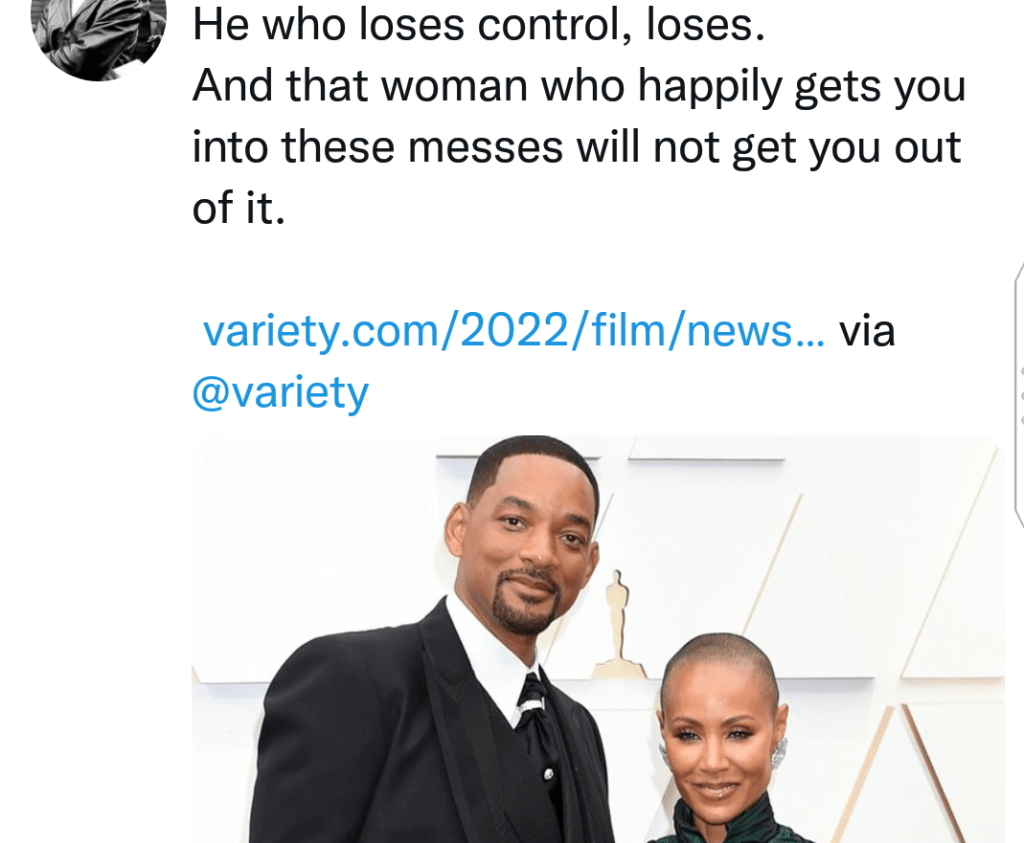Click the line "He who loses control, loses."
The width and height of the screenshot is (1024, 843).
(479, 25)
